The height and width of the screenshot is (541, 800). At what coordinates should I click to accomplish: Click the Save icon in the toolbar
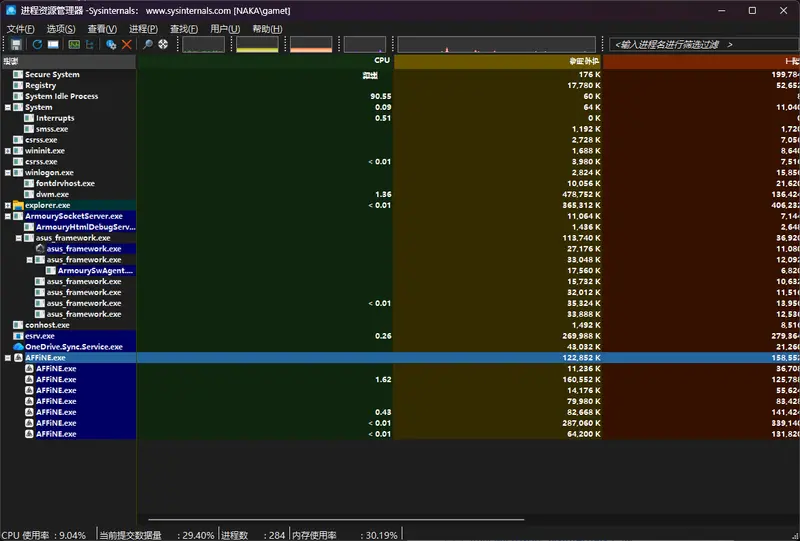coord(16,45)
